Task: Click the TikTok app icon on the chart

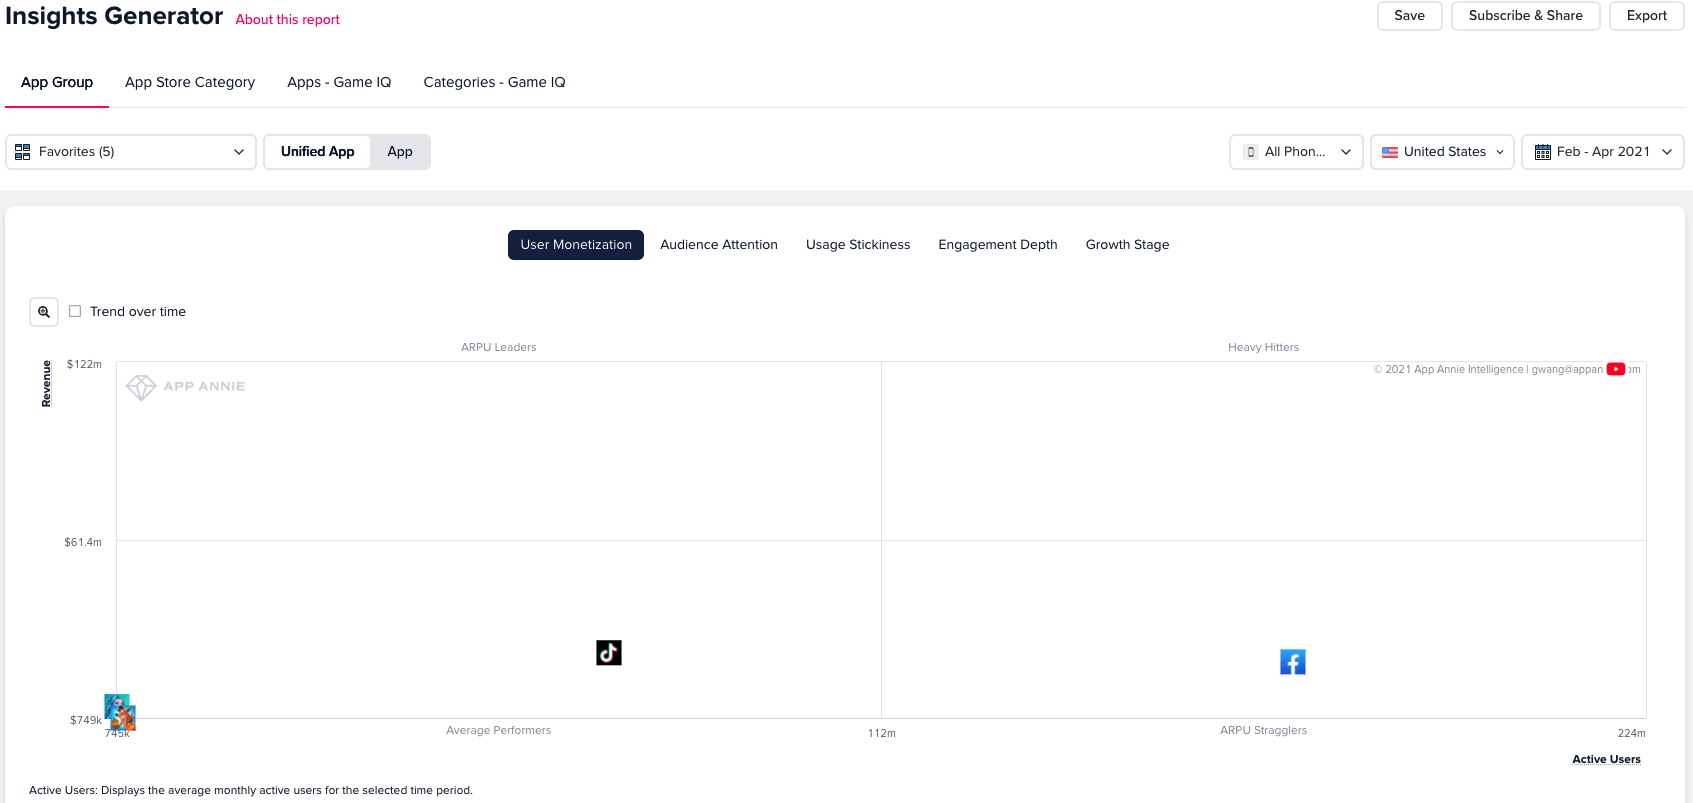Action: [609, 653]
